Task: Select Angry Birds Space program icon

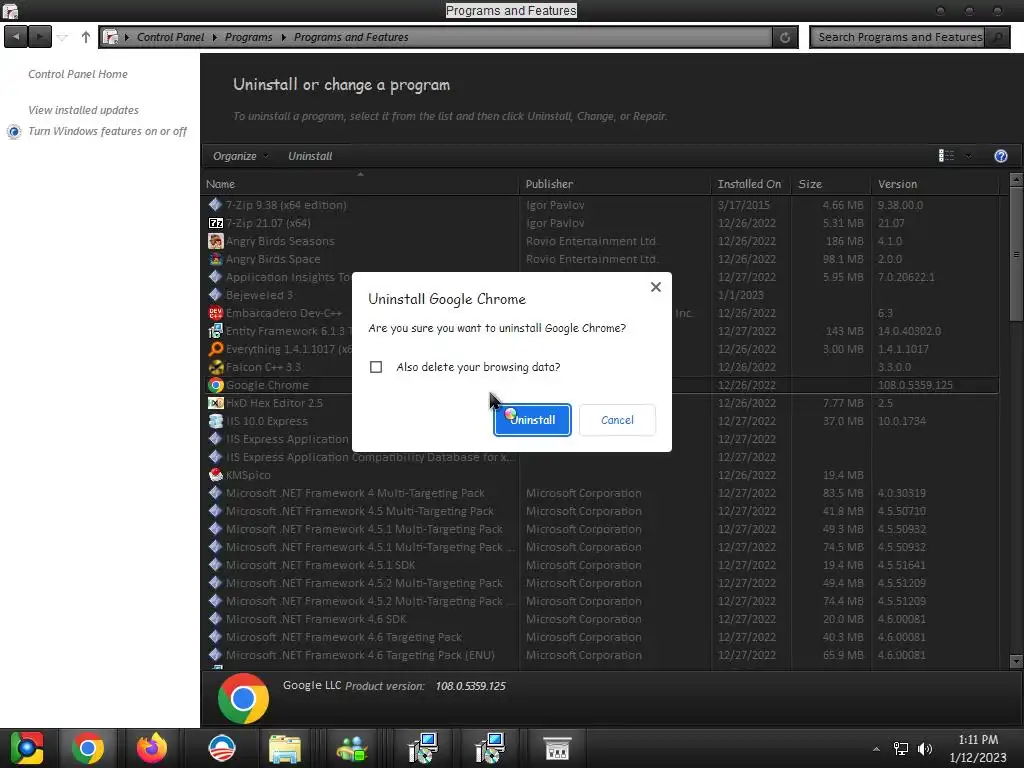Action: coord(216,259)
